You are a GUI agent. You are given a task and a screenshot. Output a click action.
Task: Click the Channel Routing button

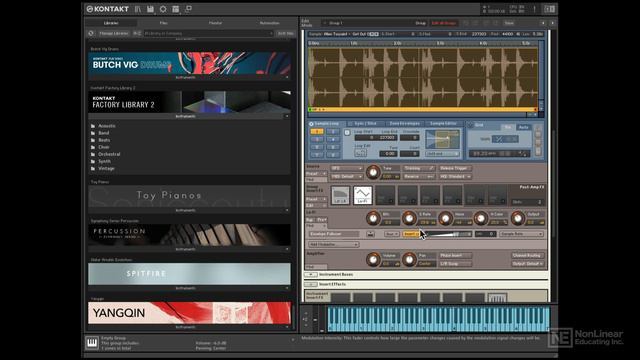527,256
